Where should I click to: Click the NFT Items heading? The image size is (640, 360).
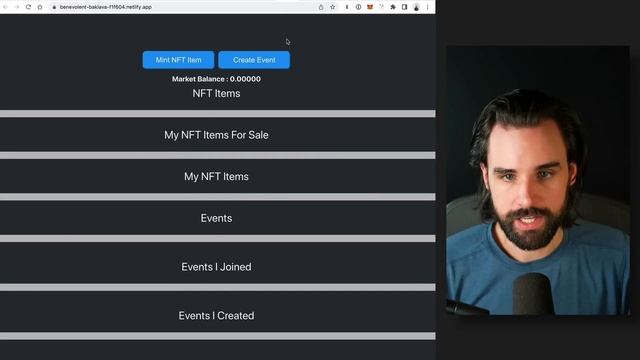(x=216, y=93)
